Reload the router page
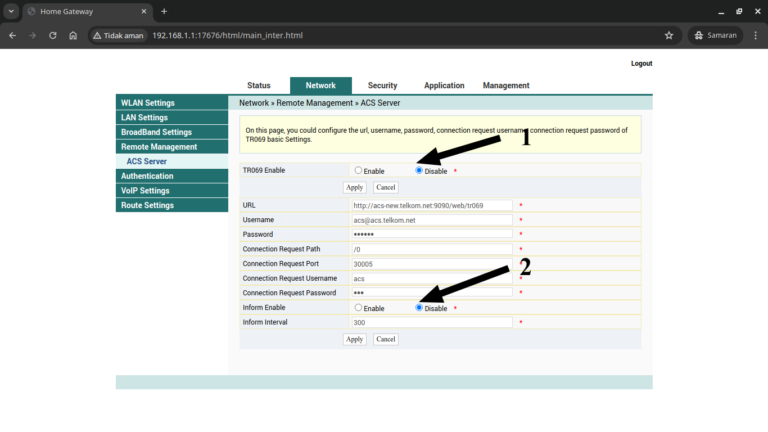 (x=52, y=35)
